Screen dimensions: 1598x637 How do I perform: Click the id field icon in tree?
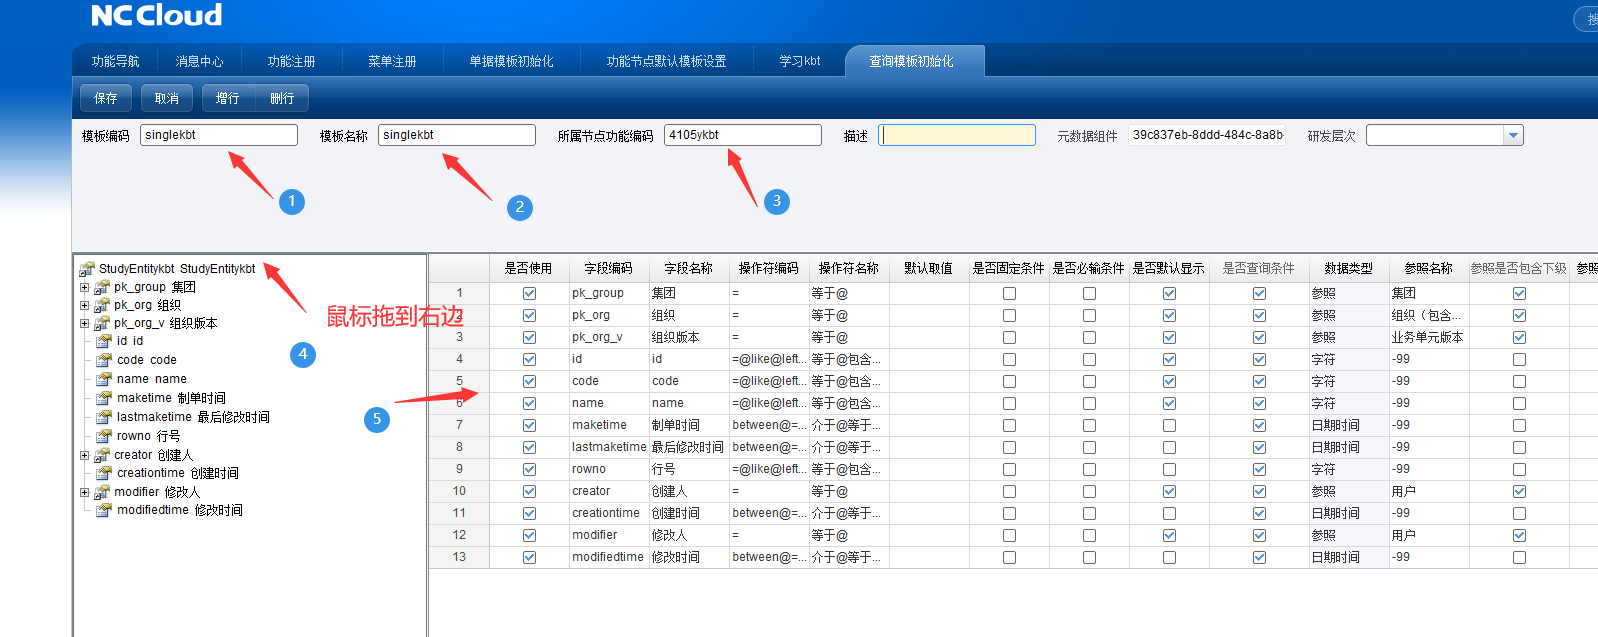[x=104, y=341]
